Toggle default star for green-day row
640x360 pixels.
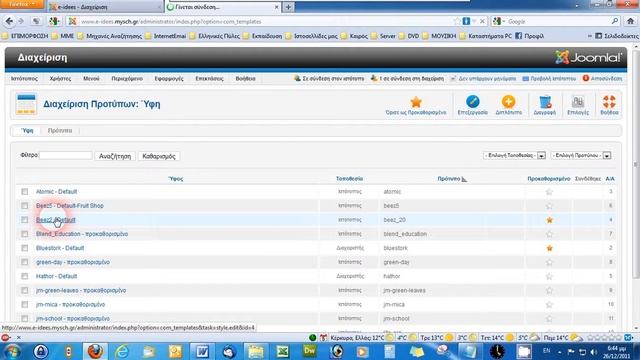point(549,262)
